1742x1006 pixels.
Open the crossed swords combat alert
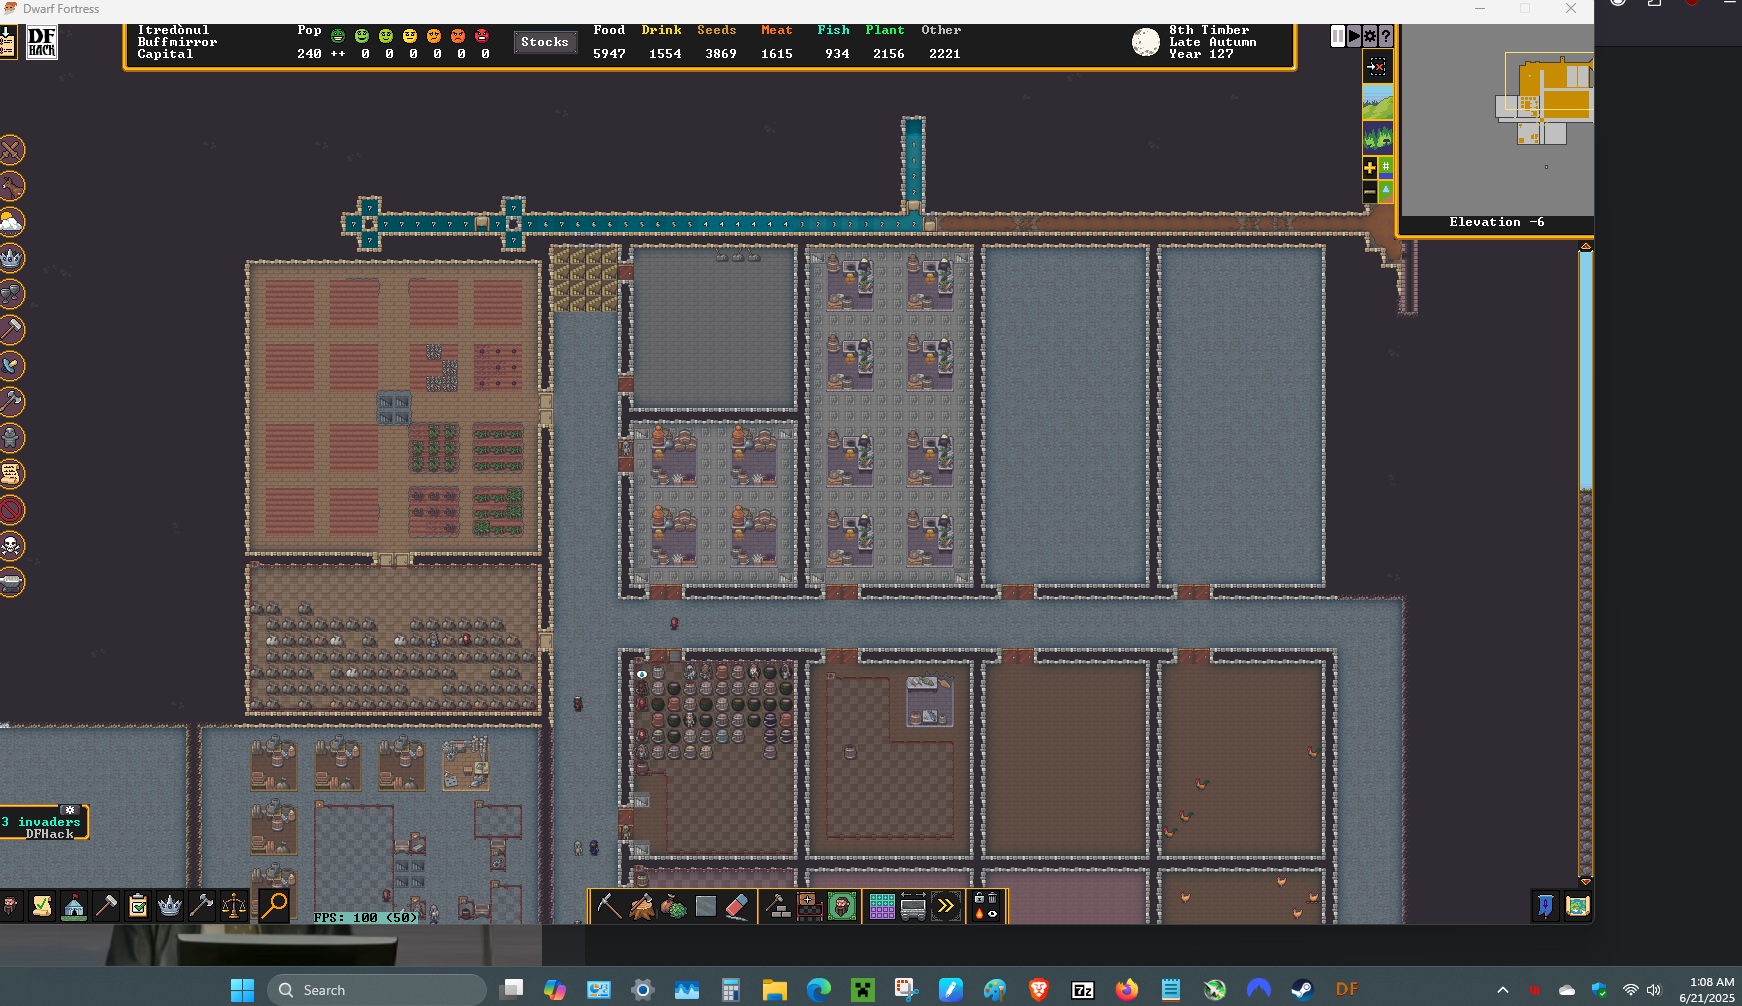click(x=11, y=150)
